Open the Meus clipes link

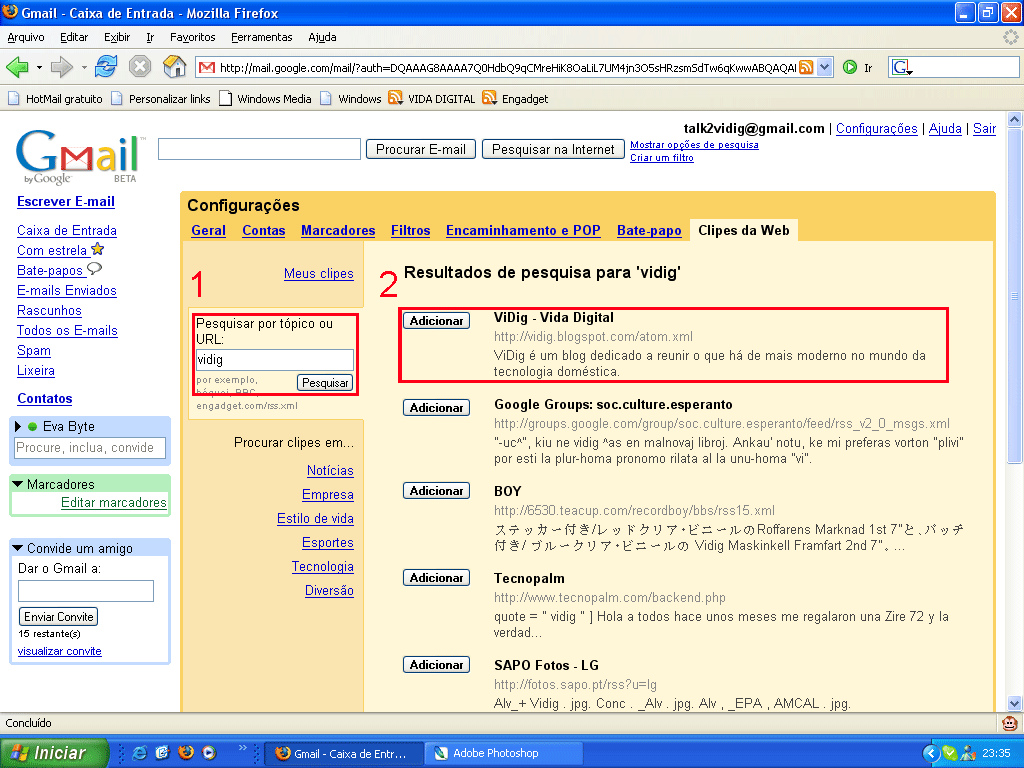(319, 274)
